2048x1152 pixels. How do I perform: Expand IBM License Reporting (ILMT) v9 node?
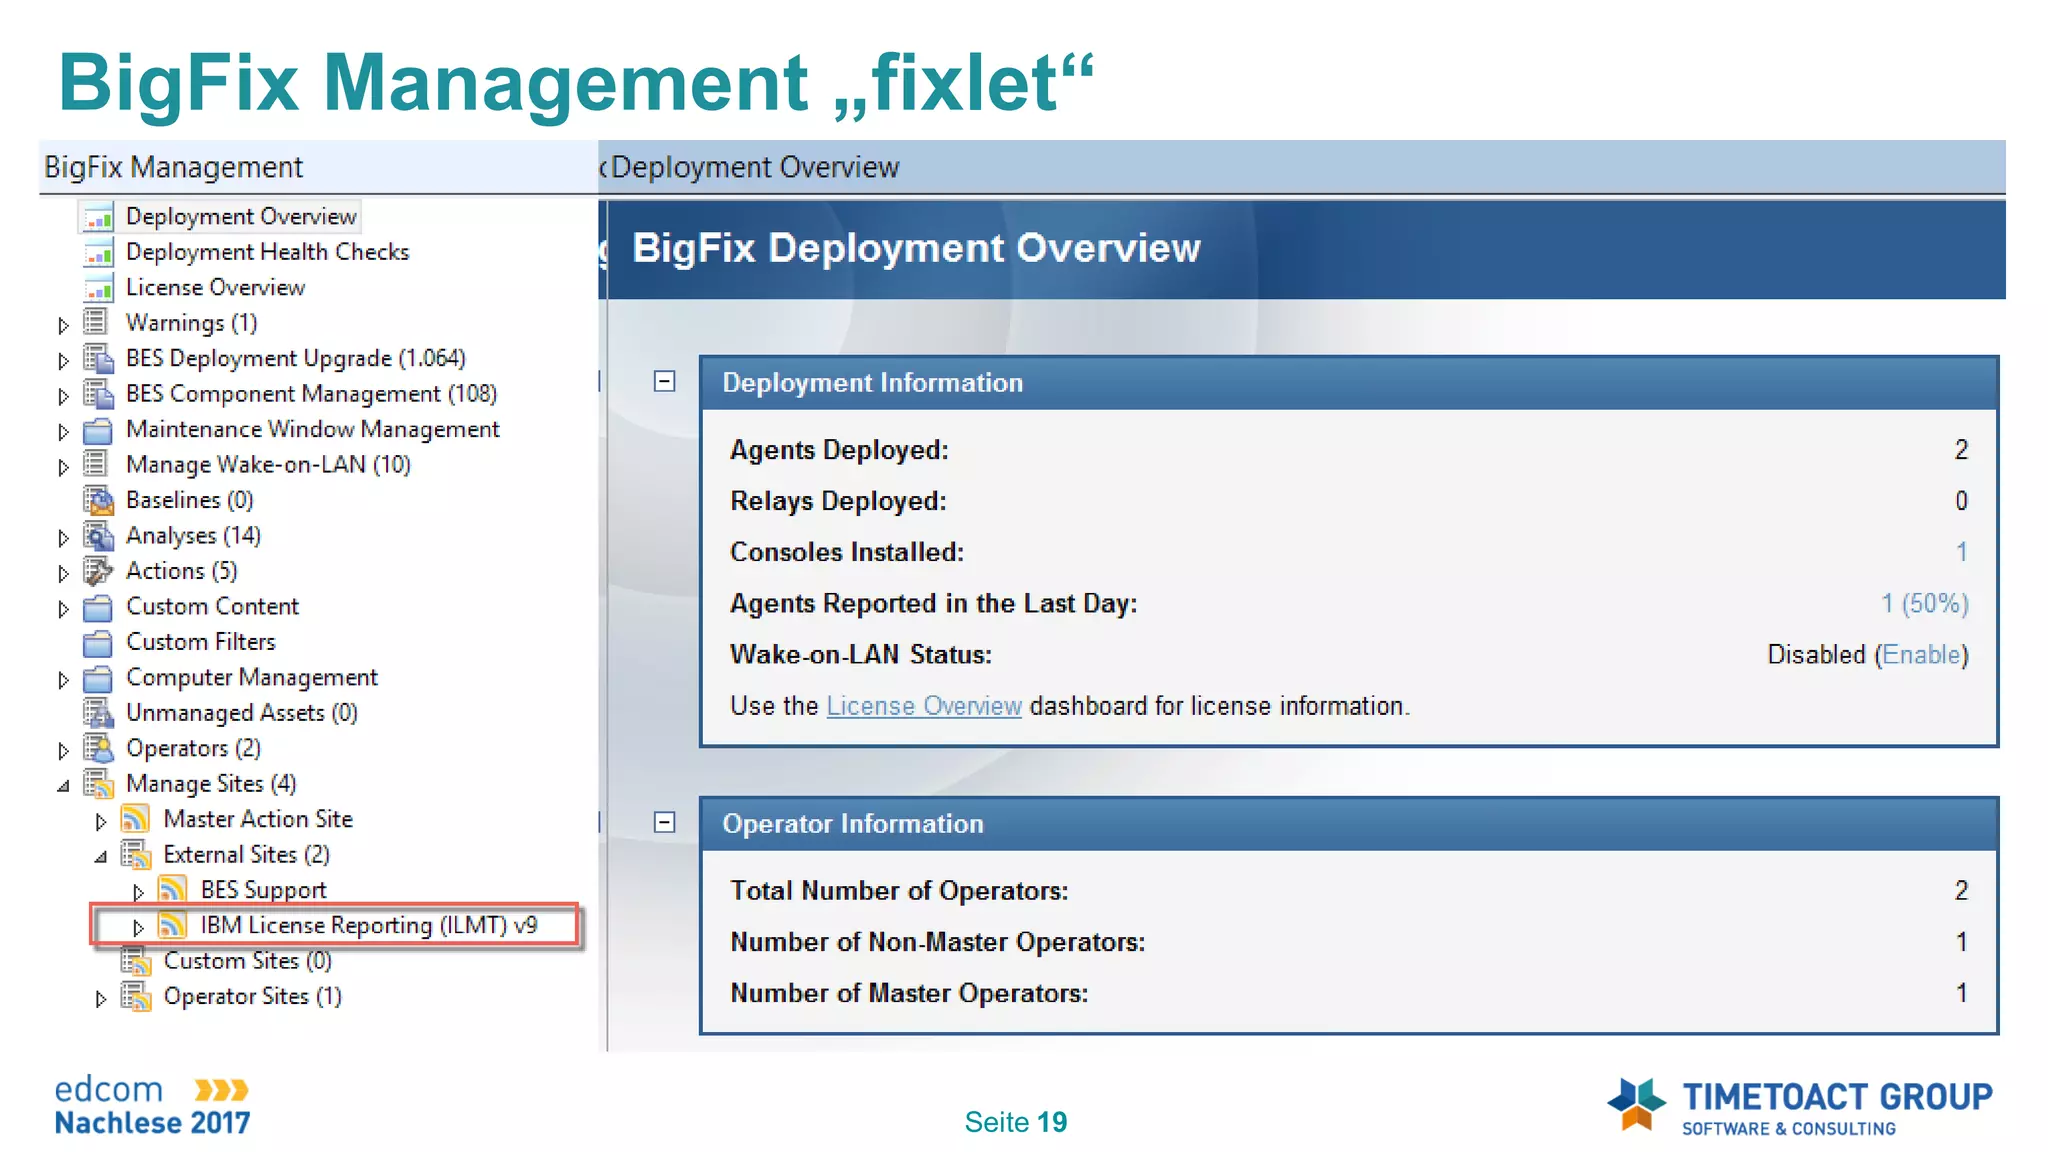139,928
